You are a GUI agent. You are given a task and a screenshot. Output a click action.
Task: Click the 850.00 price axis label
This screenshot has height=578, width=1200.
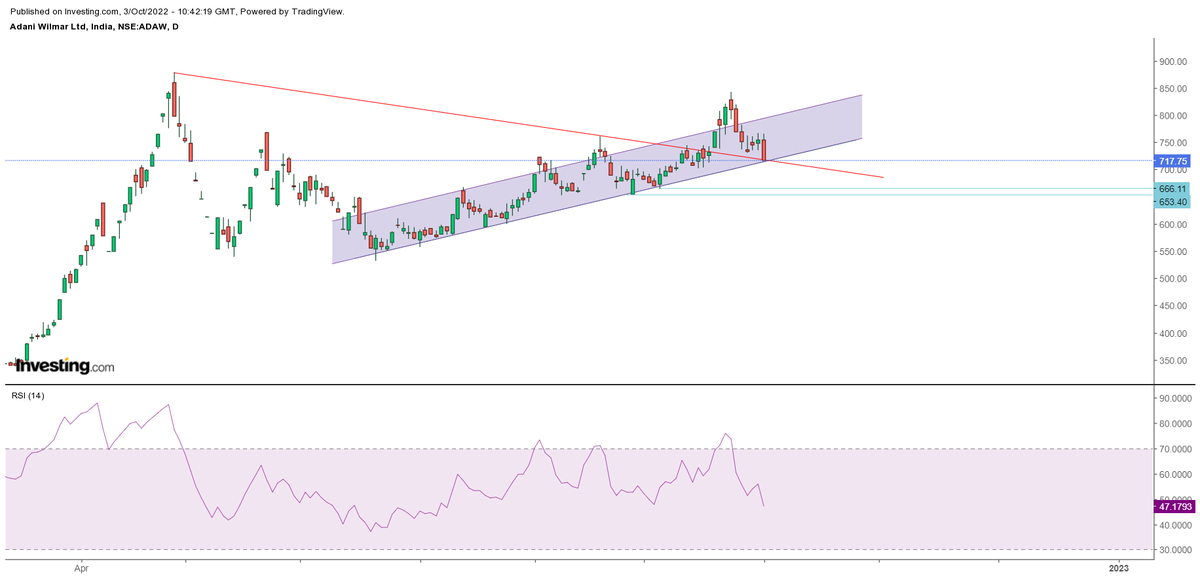[x=1172, y=89]
